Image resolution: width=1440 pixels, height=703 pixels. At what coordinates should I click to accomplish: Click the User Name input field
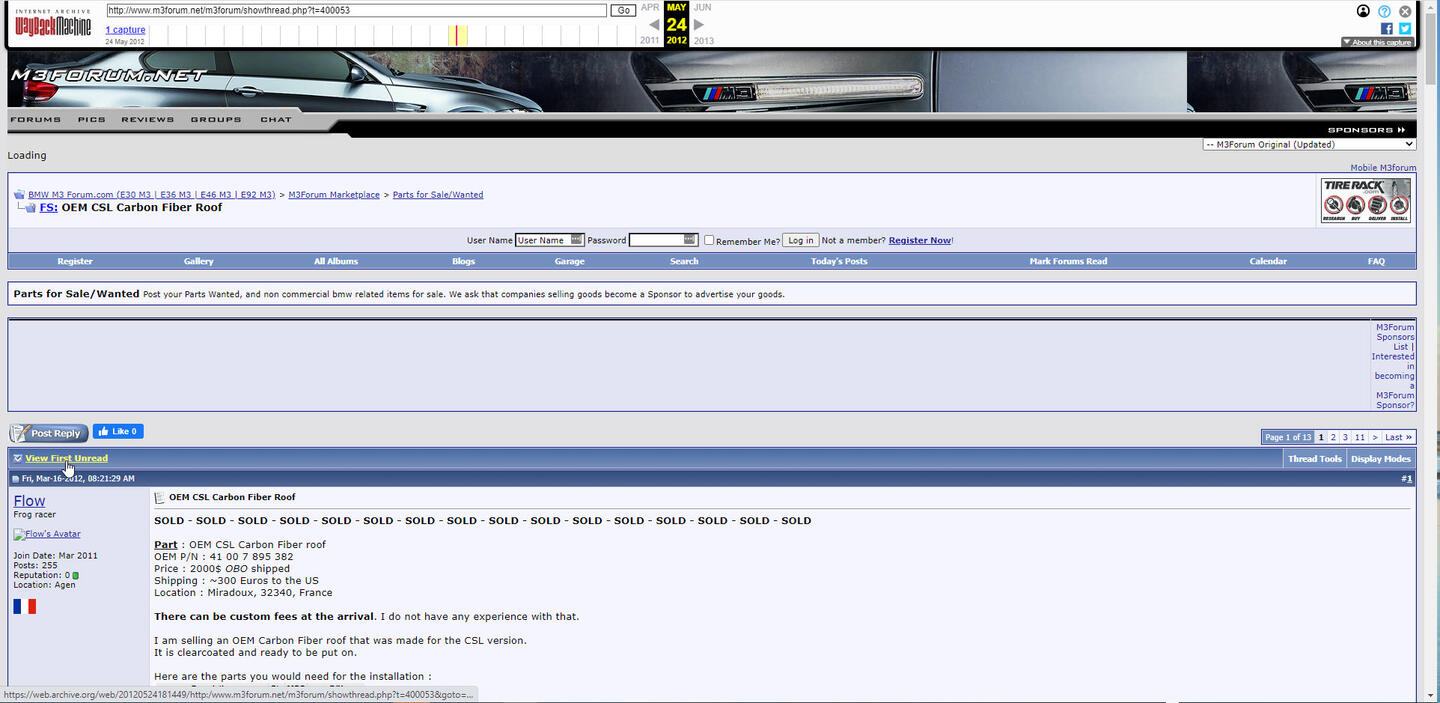tap(549, 240)
